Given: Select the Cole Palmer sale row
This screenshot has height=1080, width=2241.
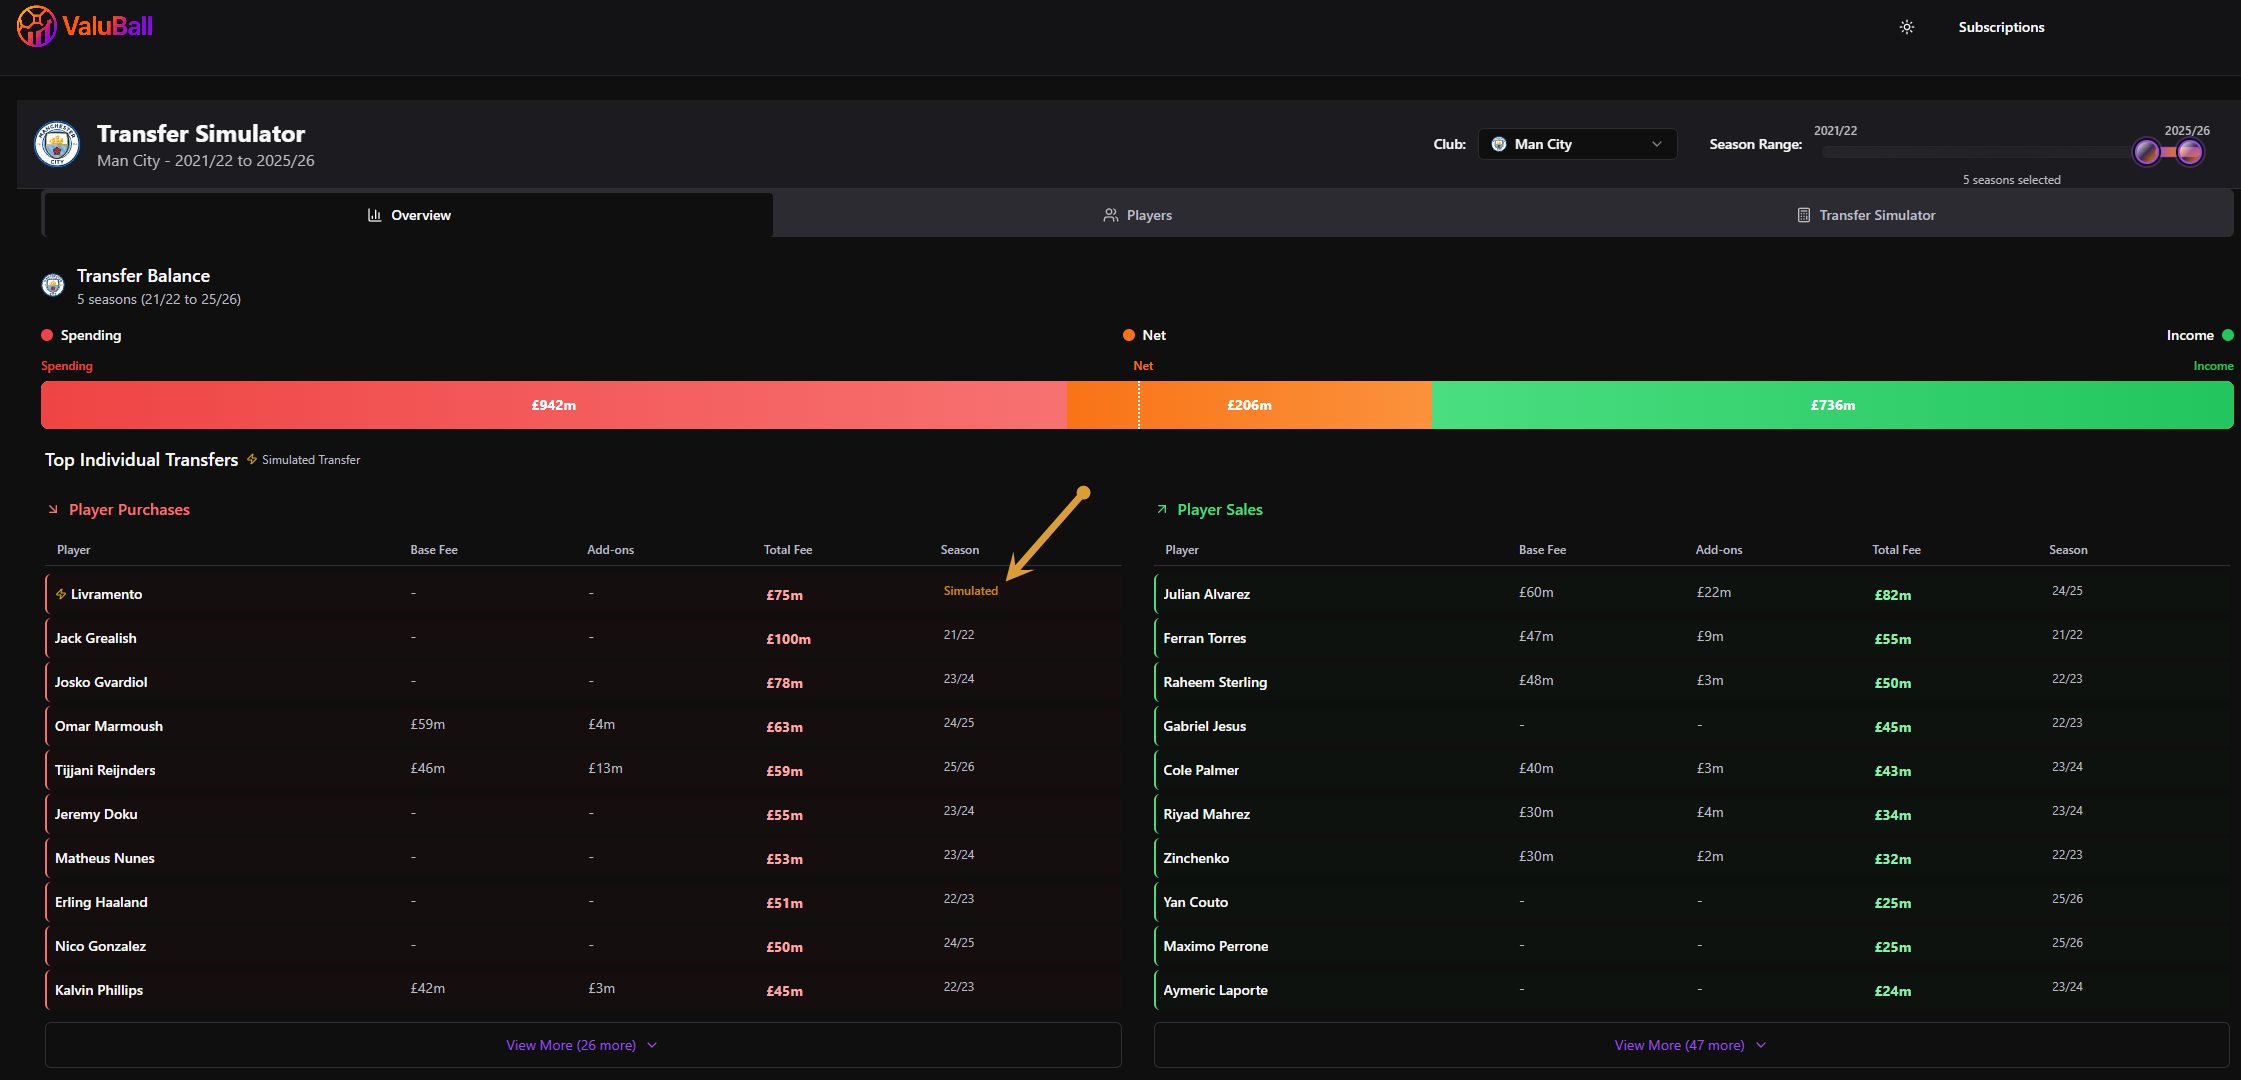Looking at the screenshot, I should [1691, 770].
